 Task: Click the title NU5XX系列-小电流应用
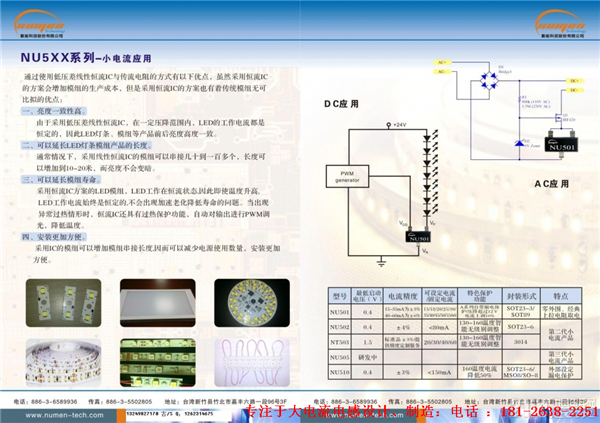(86, 58)
